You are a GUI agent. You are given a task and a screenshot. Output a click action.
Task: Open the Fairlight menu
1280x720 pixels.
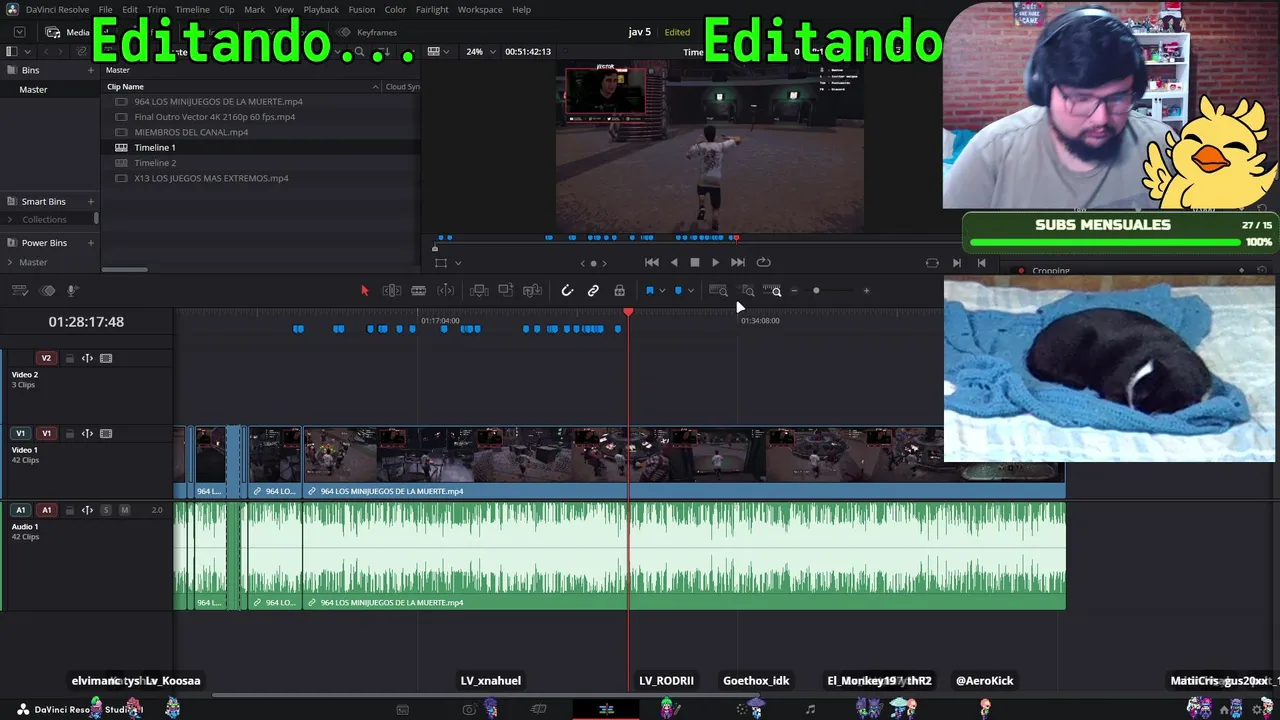pyautogui.click(x=432, y=10)
